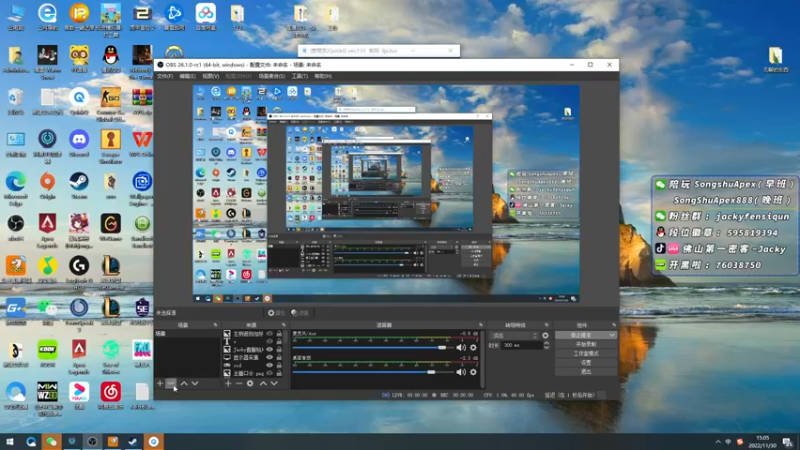Toggle lock on the first source
The width and height of the screenshot is (800, 450).
279,334
